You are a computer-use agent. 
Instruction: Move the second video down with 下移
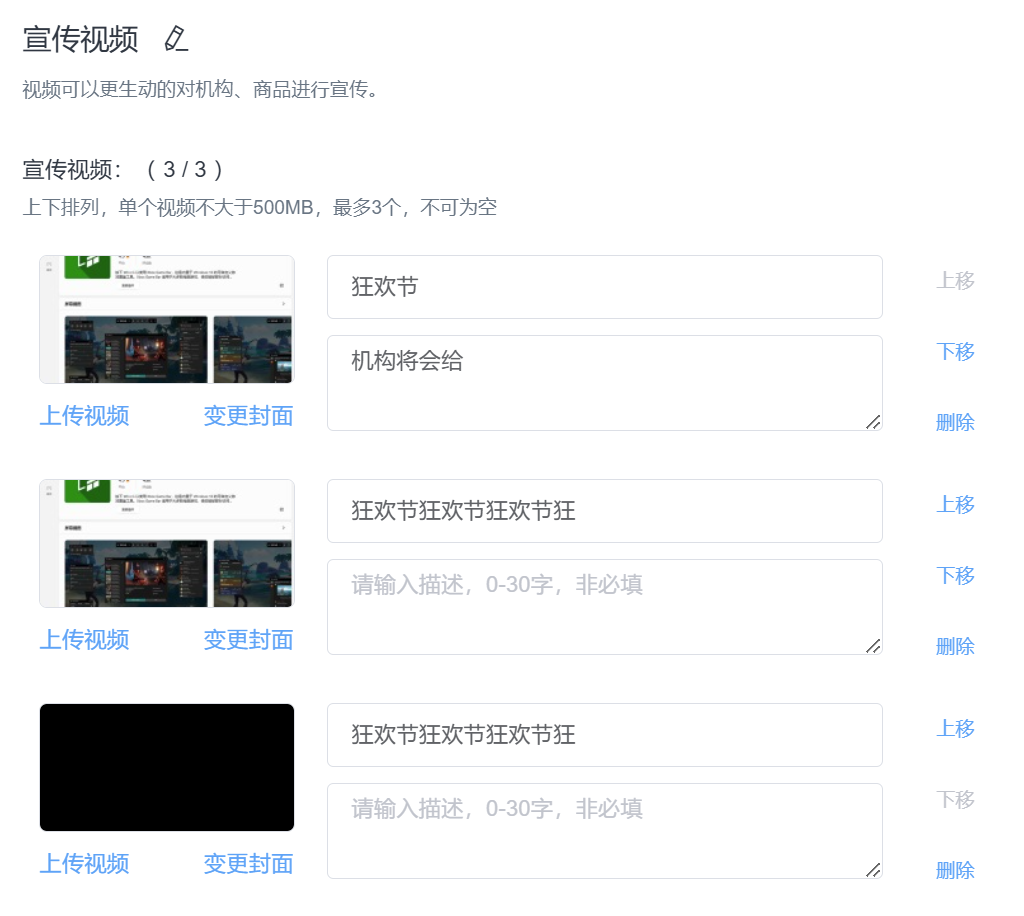click(x=955, y=576)
